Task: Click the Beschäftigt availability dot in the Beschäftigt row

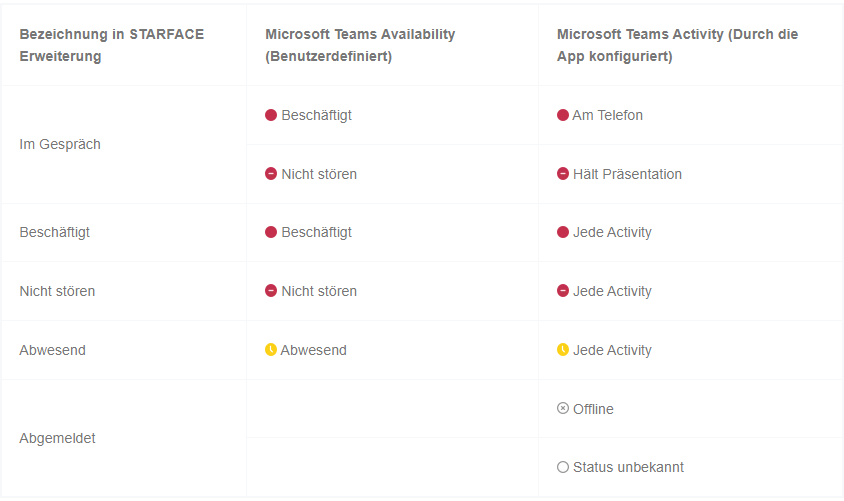Action: coord(271,232)
